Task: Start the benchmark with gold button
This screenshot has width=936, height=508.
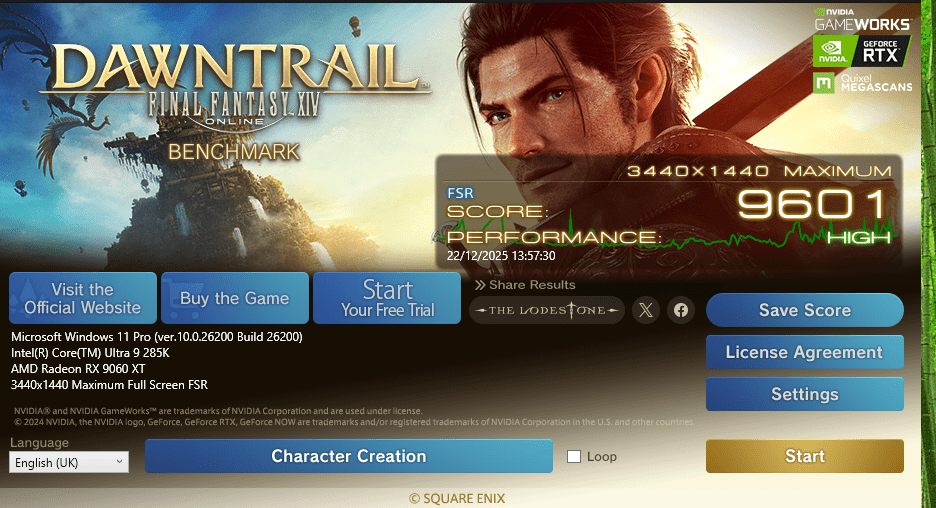Action: 805,456
